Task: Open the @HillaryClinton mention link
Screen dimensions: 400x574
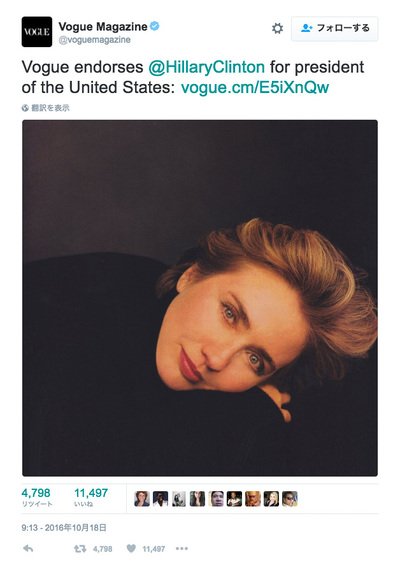Action: (206, 67)
